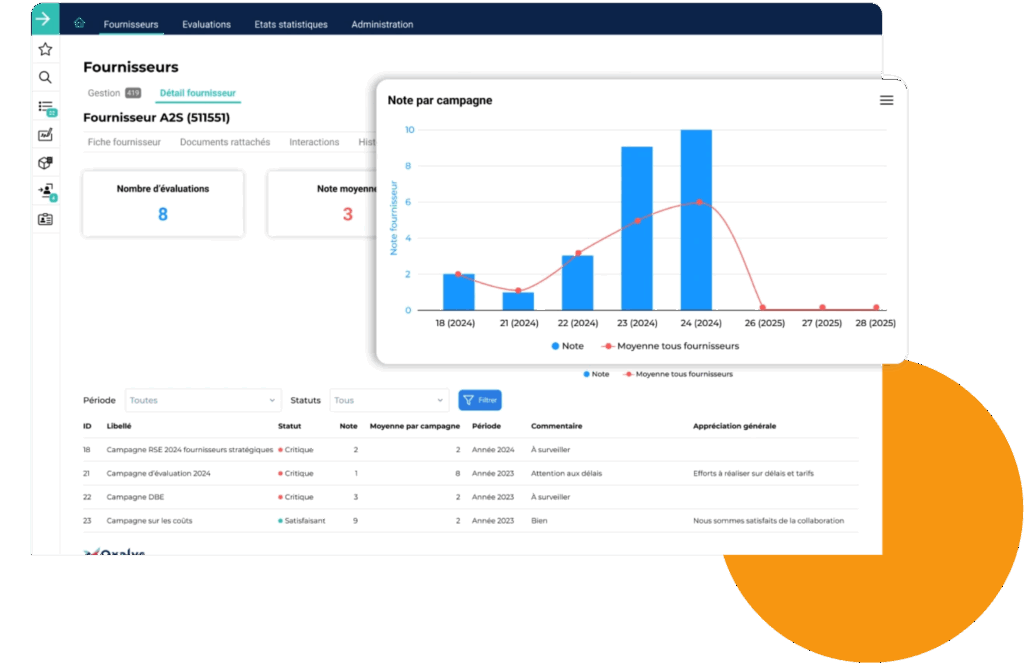Open the chart hamburger menu
This screenshot has width=1024, height=663.
click(x=886, y=100)
